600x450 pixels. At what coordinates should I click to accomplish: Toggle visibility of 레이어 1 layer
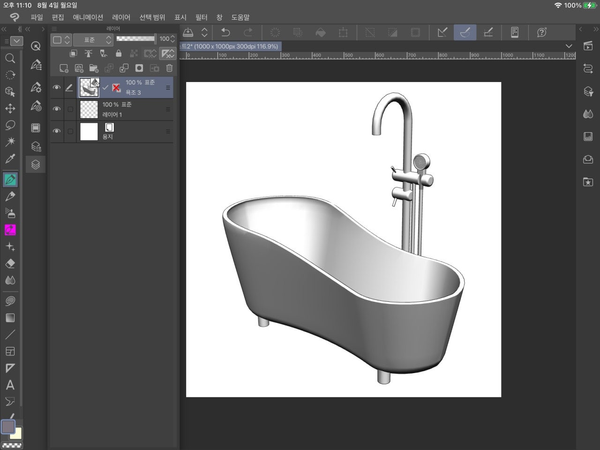56,110
